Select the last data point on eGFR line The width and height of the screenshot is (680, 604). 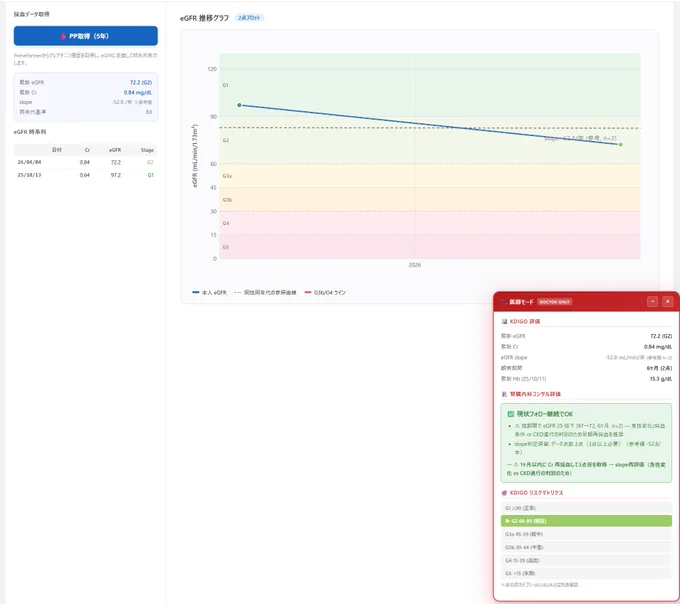pyautogui.click(x=621, y=144)
